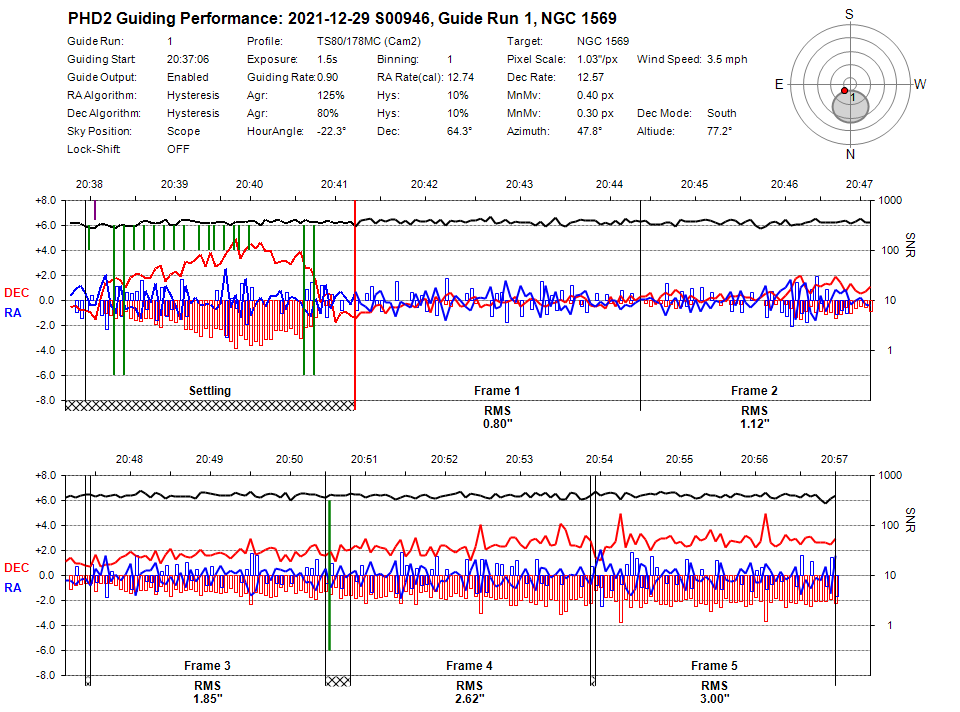Viewport: 960px width, 712px height.
Task: Click the Target value NGC 1569
Action: coord(602,41)
